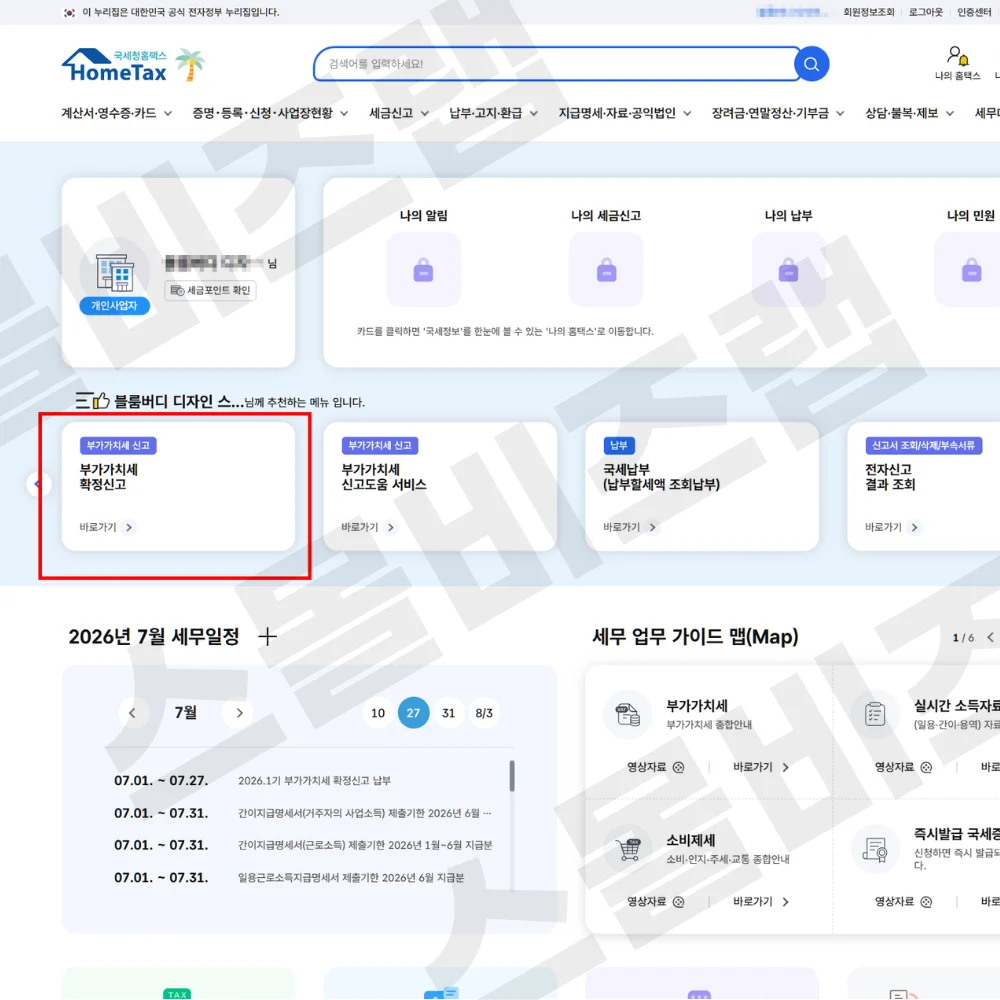Expand 납부·고지·환급 menu

493,114
